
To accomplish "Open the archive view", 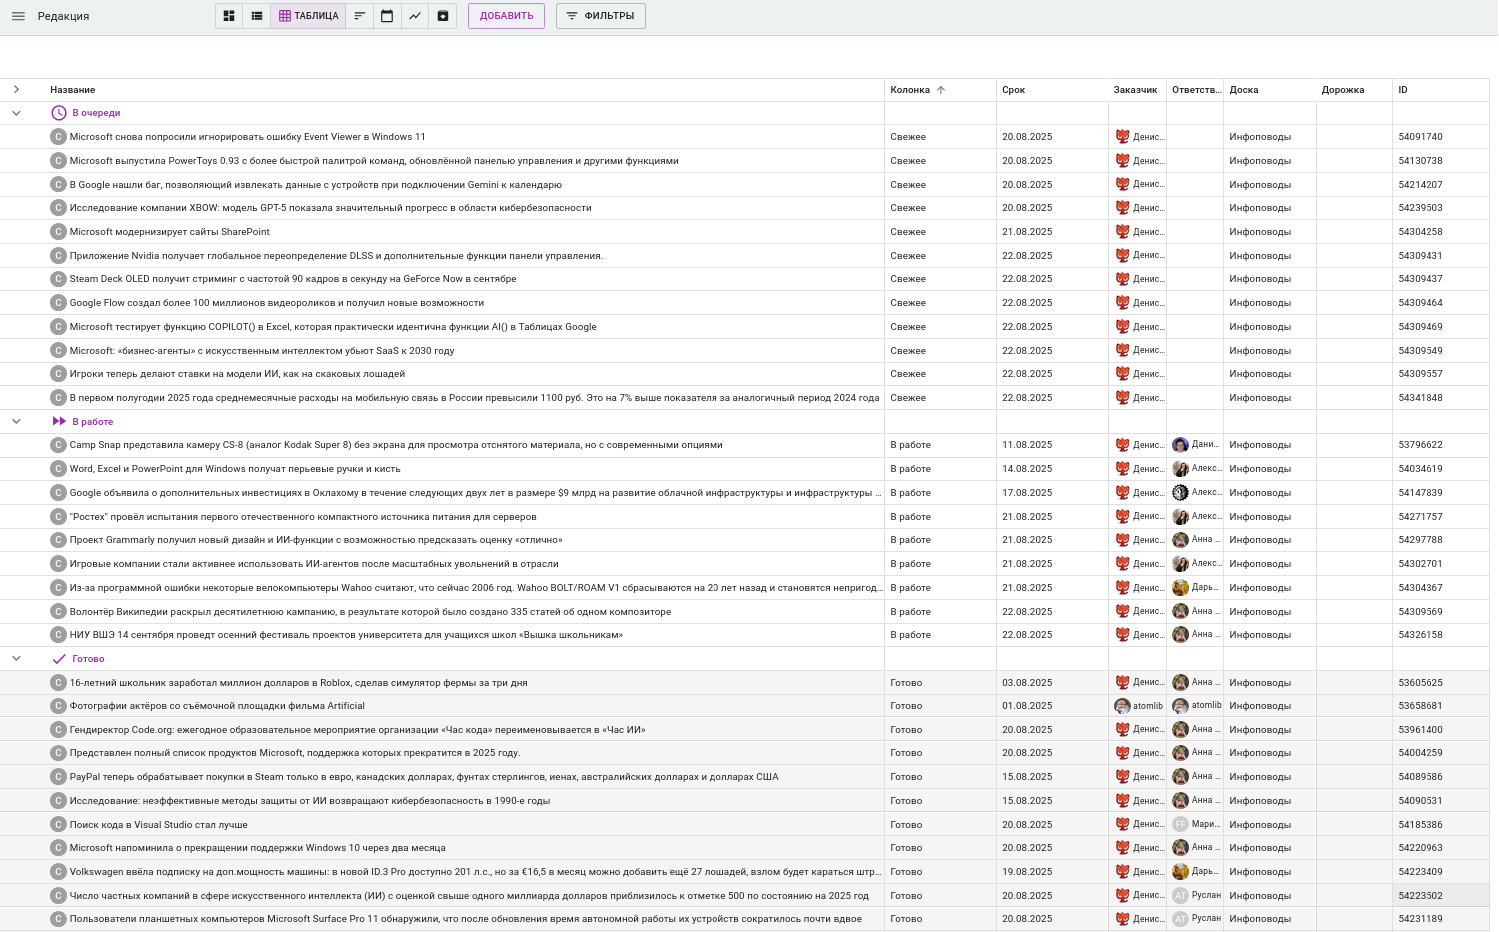I will 443,16.
